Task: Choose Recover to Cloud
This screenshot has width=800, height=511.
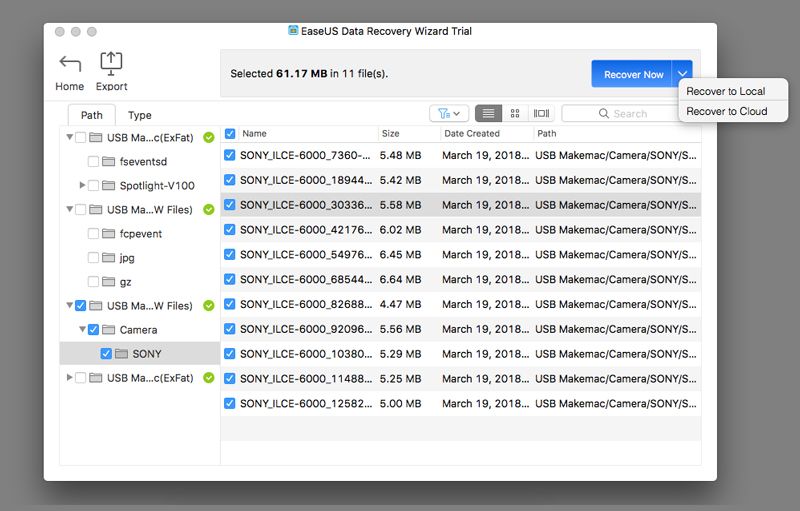Action: (x=727, y=111)
